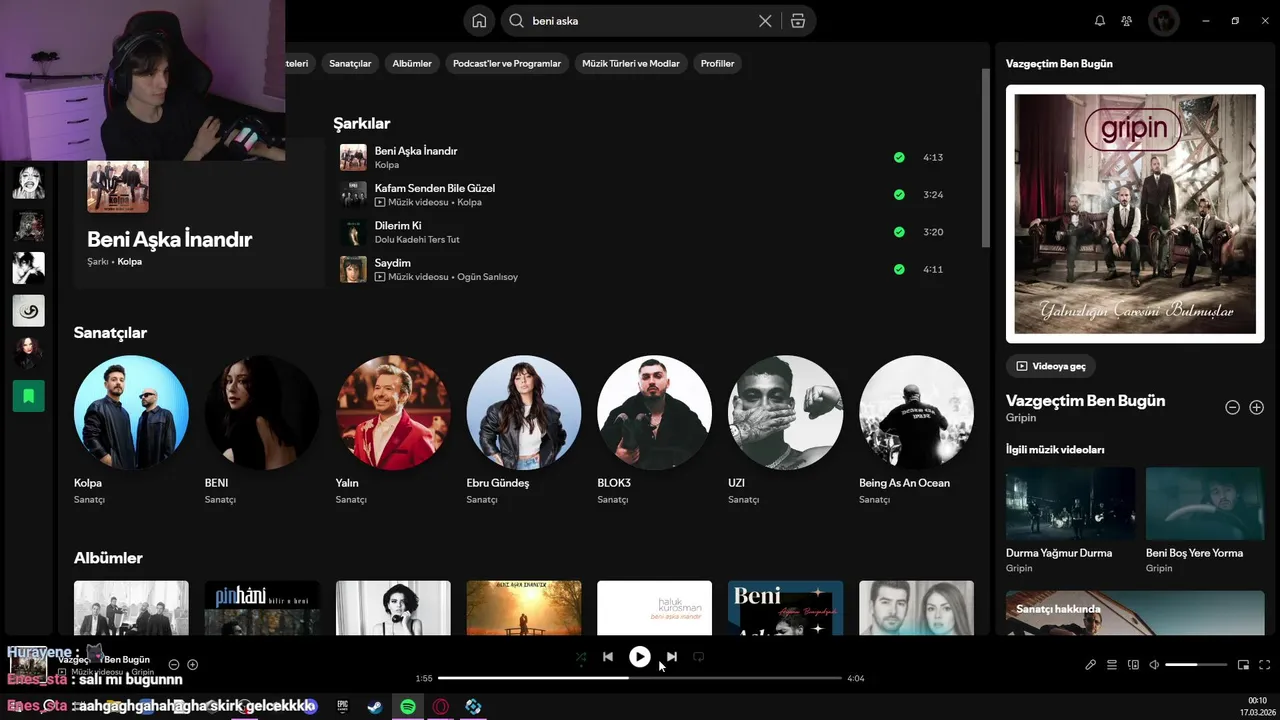Open UZI artist circle
This screenshot has height=720, width=1280.
click(x=786, y=412)
